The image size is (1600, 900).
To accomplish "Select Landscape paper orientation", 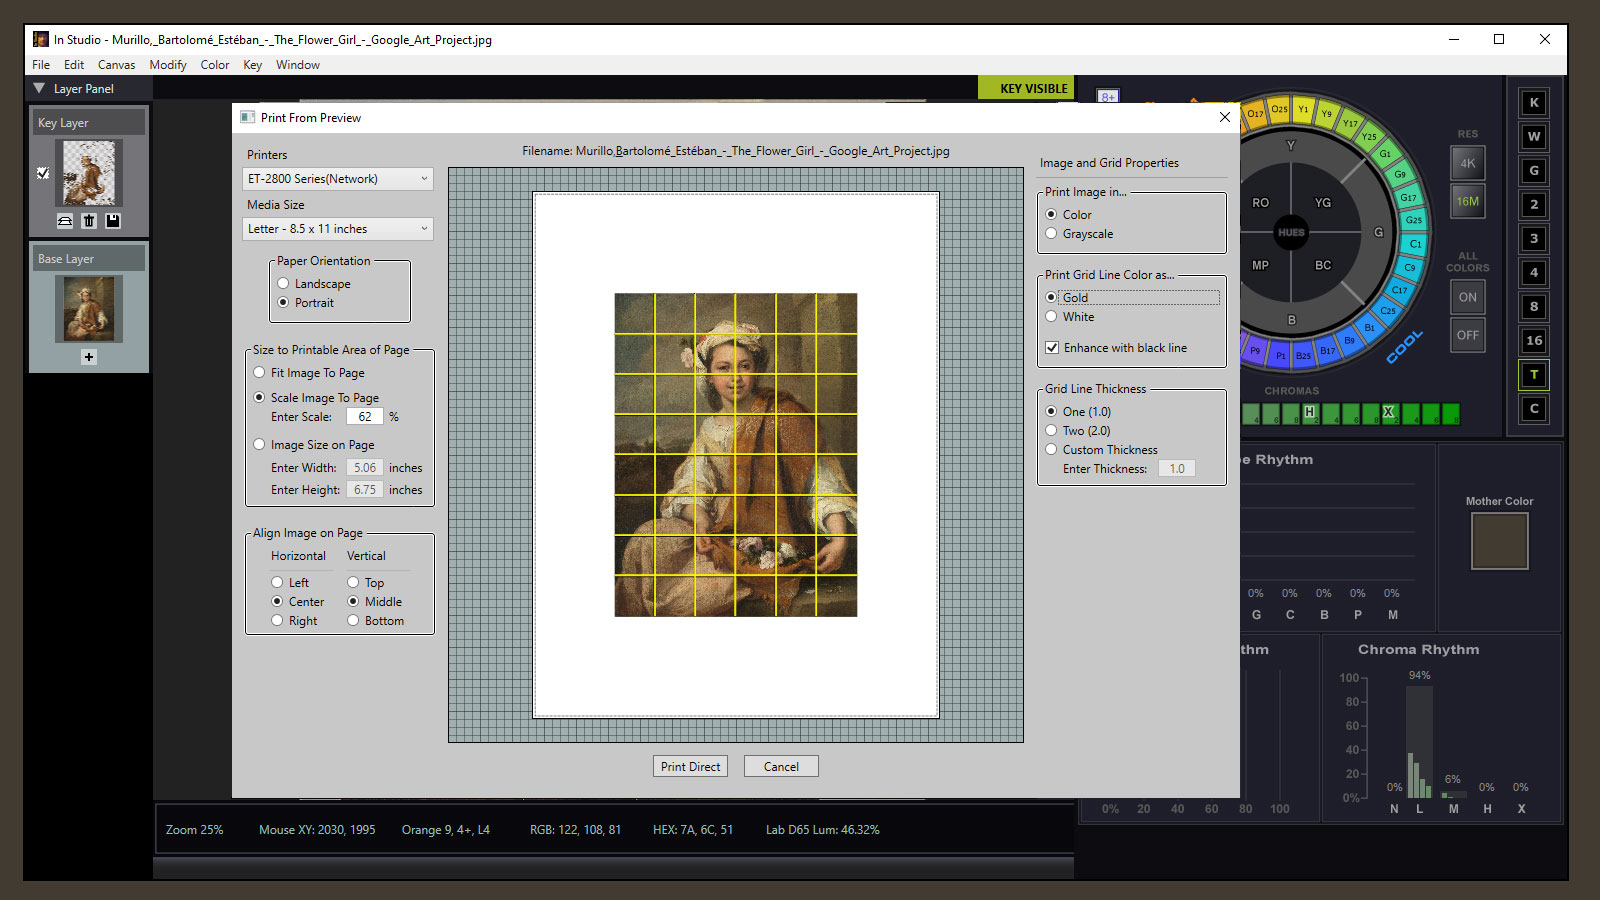I will point(284,284).
